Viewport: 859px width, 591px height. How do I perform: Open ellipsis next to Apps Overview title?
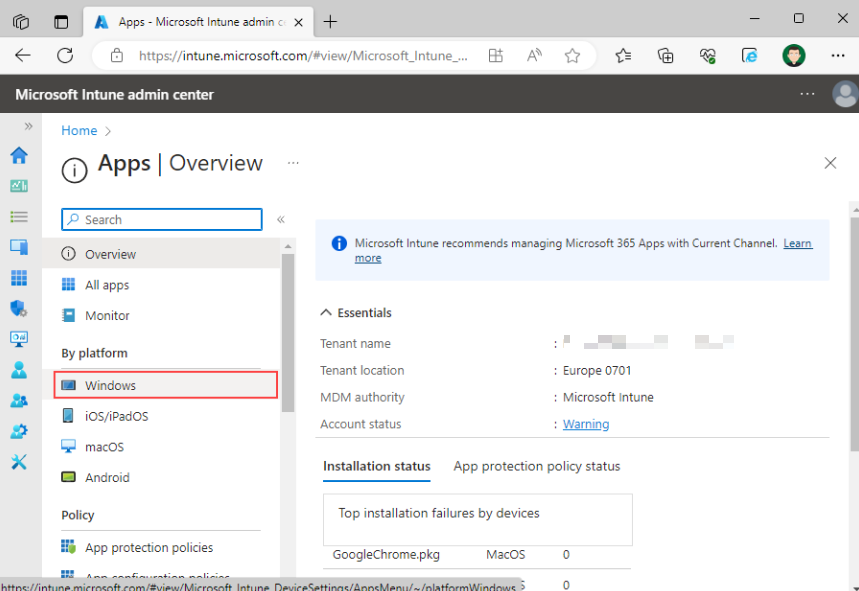click(293, 163)
